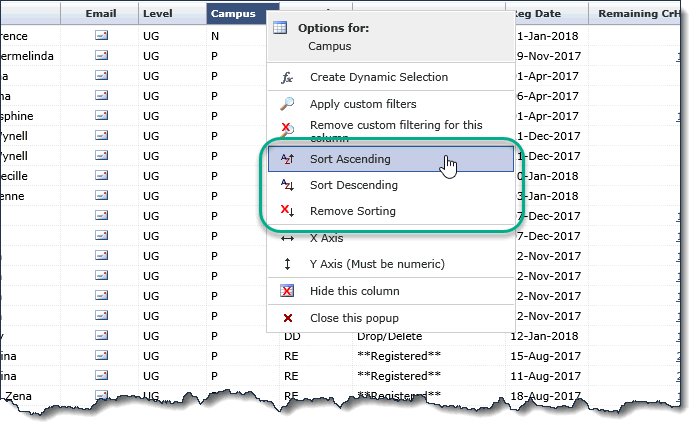Click the email envelope icon in first row
This screenshot has width=696, height=436.
pyautogui.click(x=101, y=36)
